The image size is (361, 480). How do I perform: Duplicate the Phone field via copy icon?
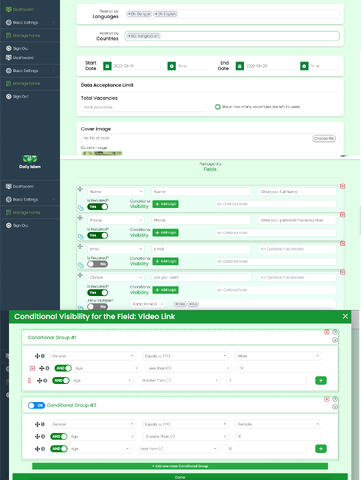(x=80, y=236)
